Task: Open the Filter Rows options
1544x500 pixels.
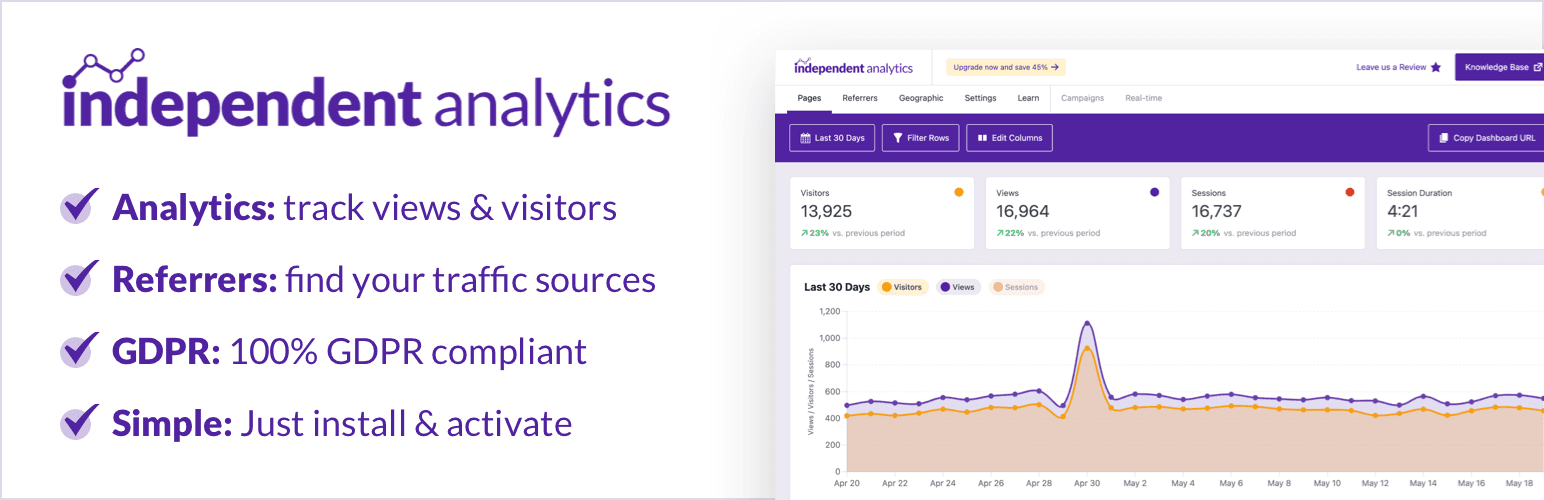Action: pos(921,138)
